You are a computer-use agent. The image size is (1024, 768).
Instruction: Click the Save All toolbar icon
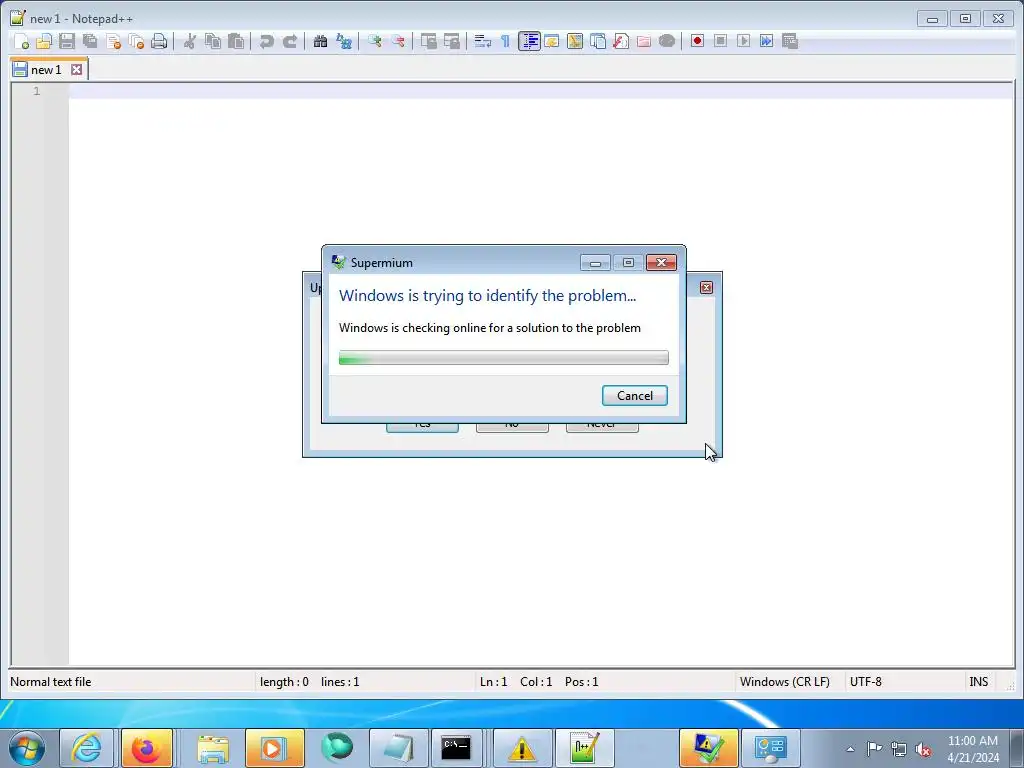click(90, 41)
